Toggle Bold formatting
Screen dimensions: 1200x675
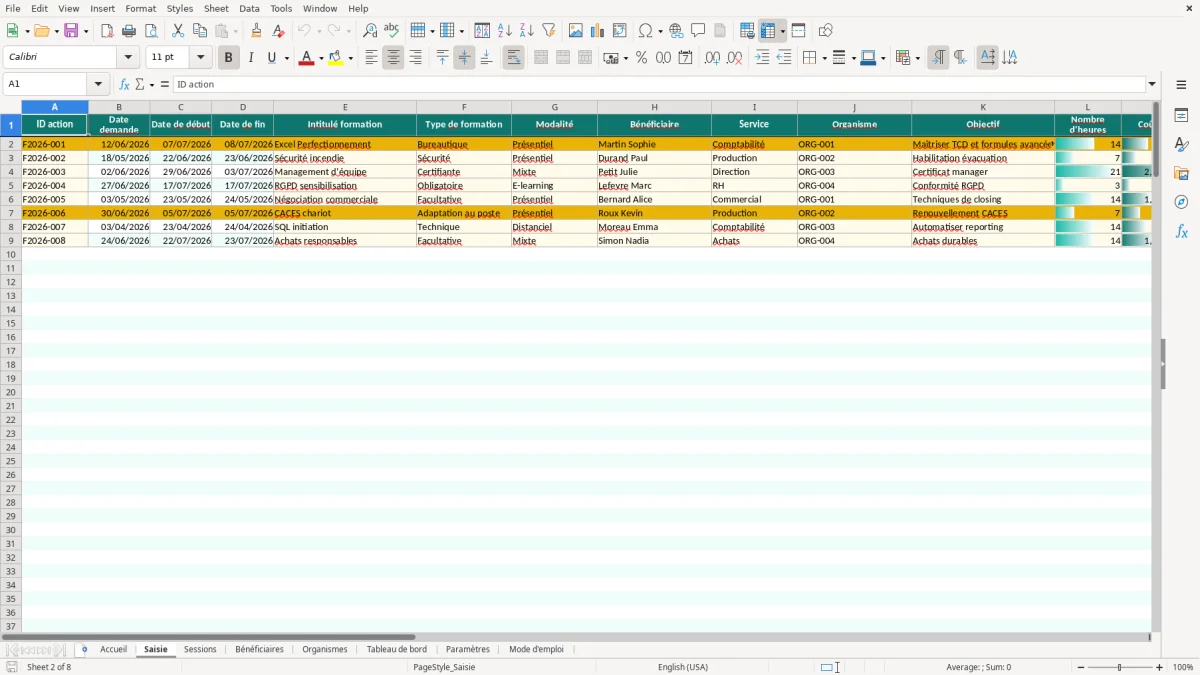(x=229, y=58)
